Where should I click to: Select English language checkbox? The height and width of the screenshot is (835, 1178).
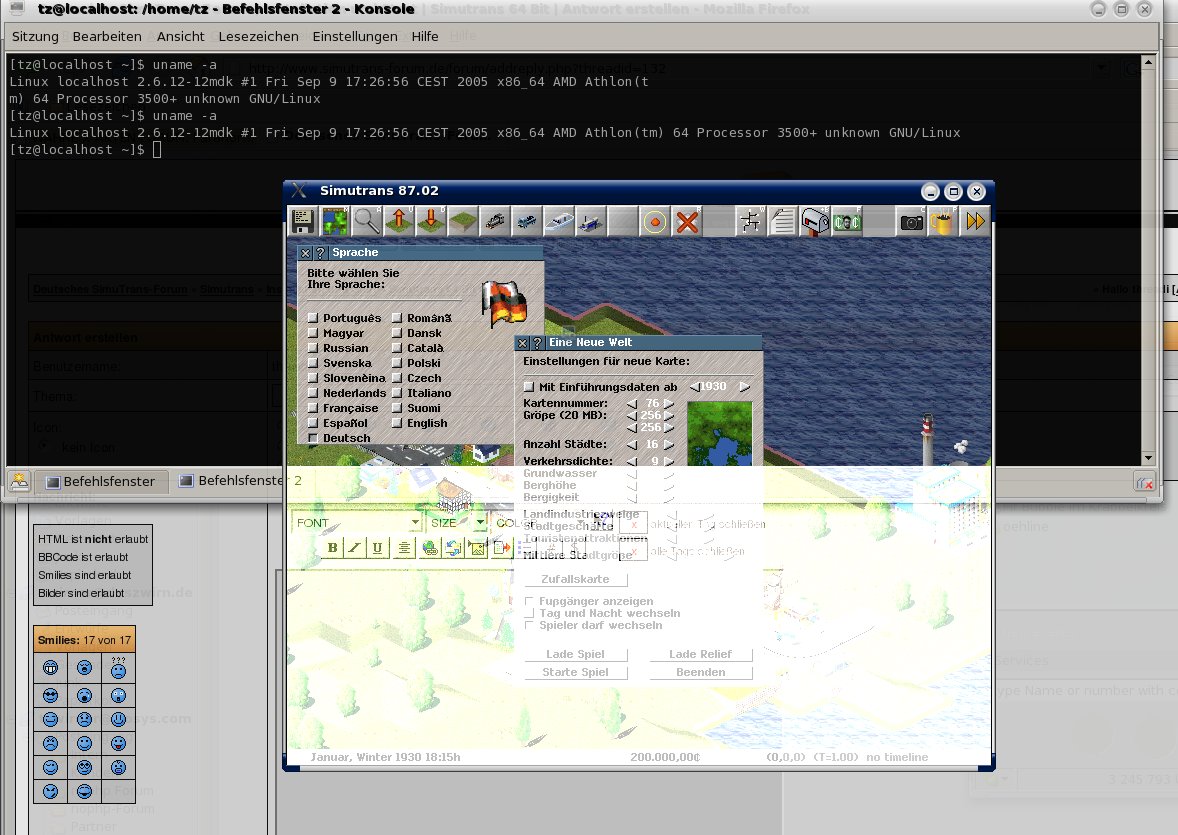397,423
